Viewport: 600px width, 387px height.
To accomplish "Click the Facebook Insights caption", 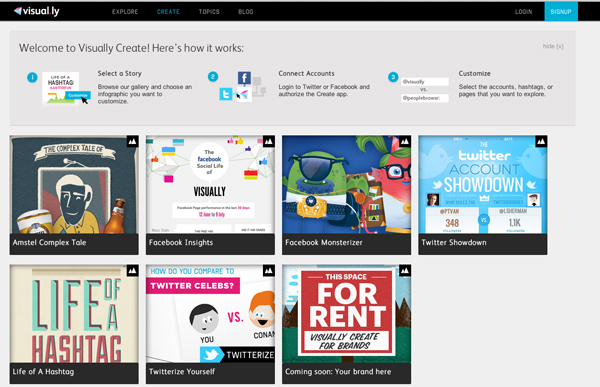I will 181,242.
